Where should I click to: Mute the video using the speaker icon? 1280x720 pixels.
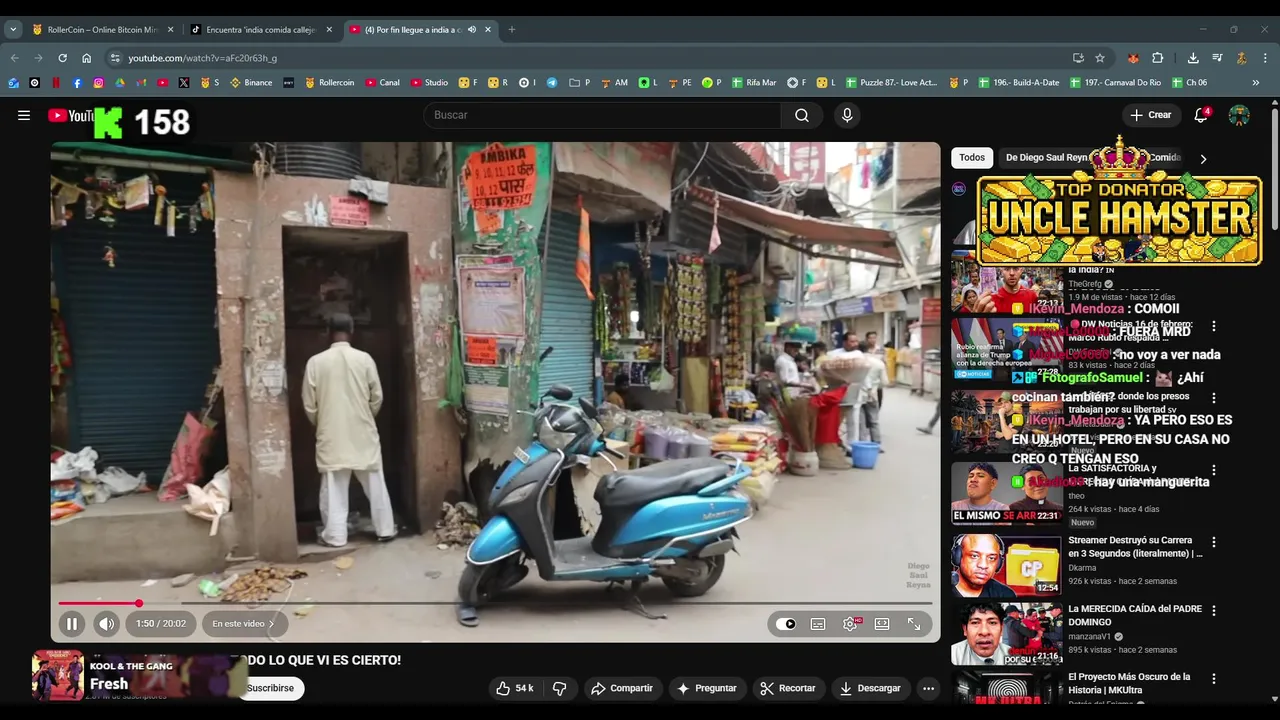coord(106,624)
